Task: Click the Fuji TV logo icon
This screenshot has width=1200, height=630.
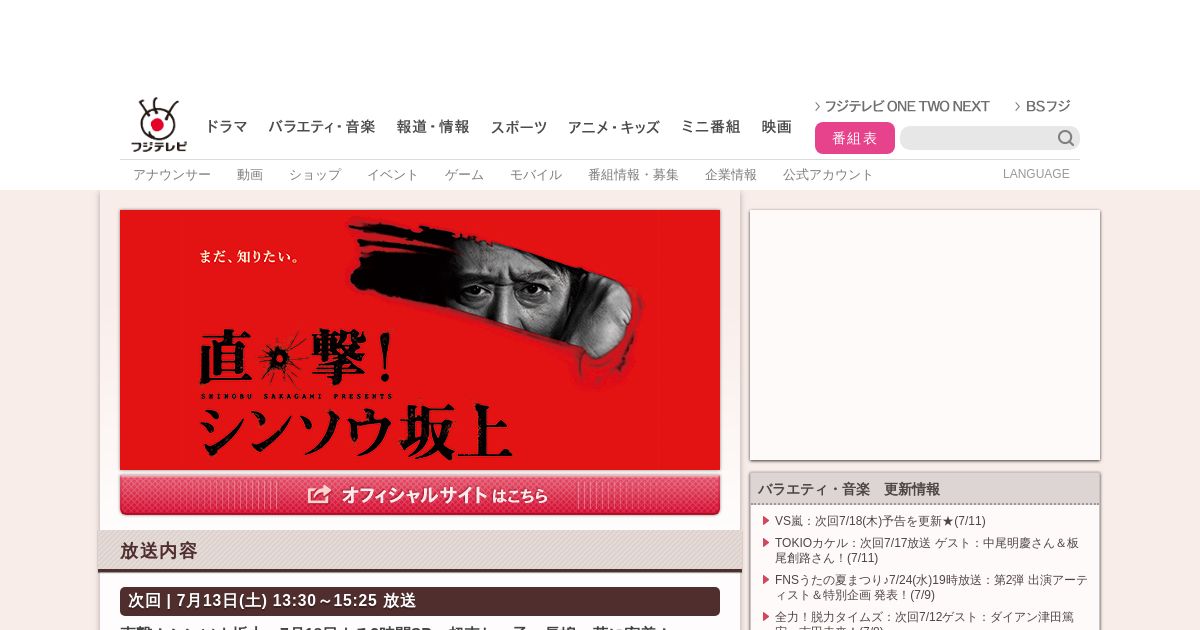Action: [x=159, y=125]
